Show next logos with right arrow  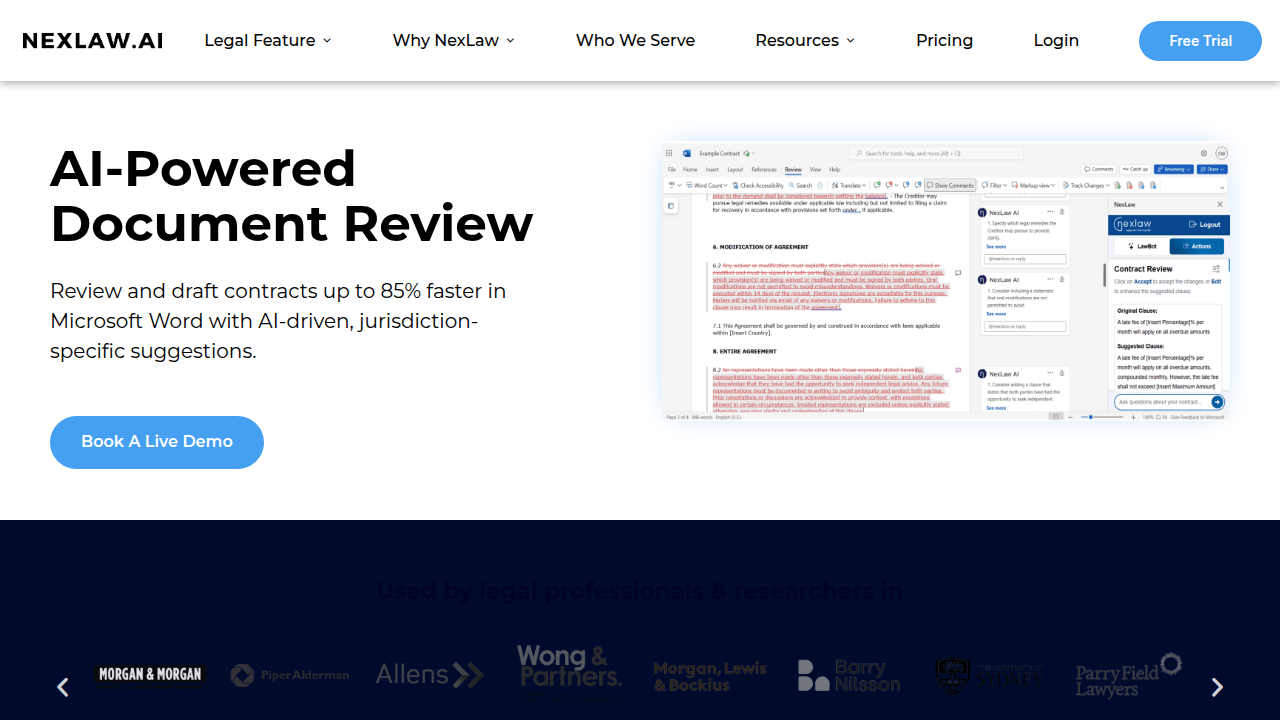click(1217, 687)
